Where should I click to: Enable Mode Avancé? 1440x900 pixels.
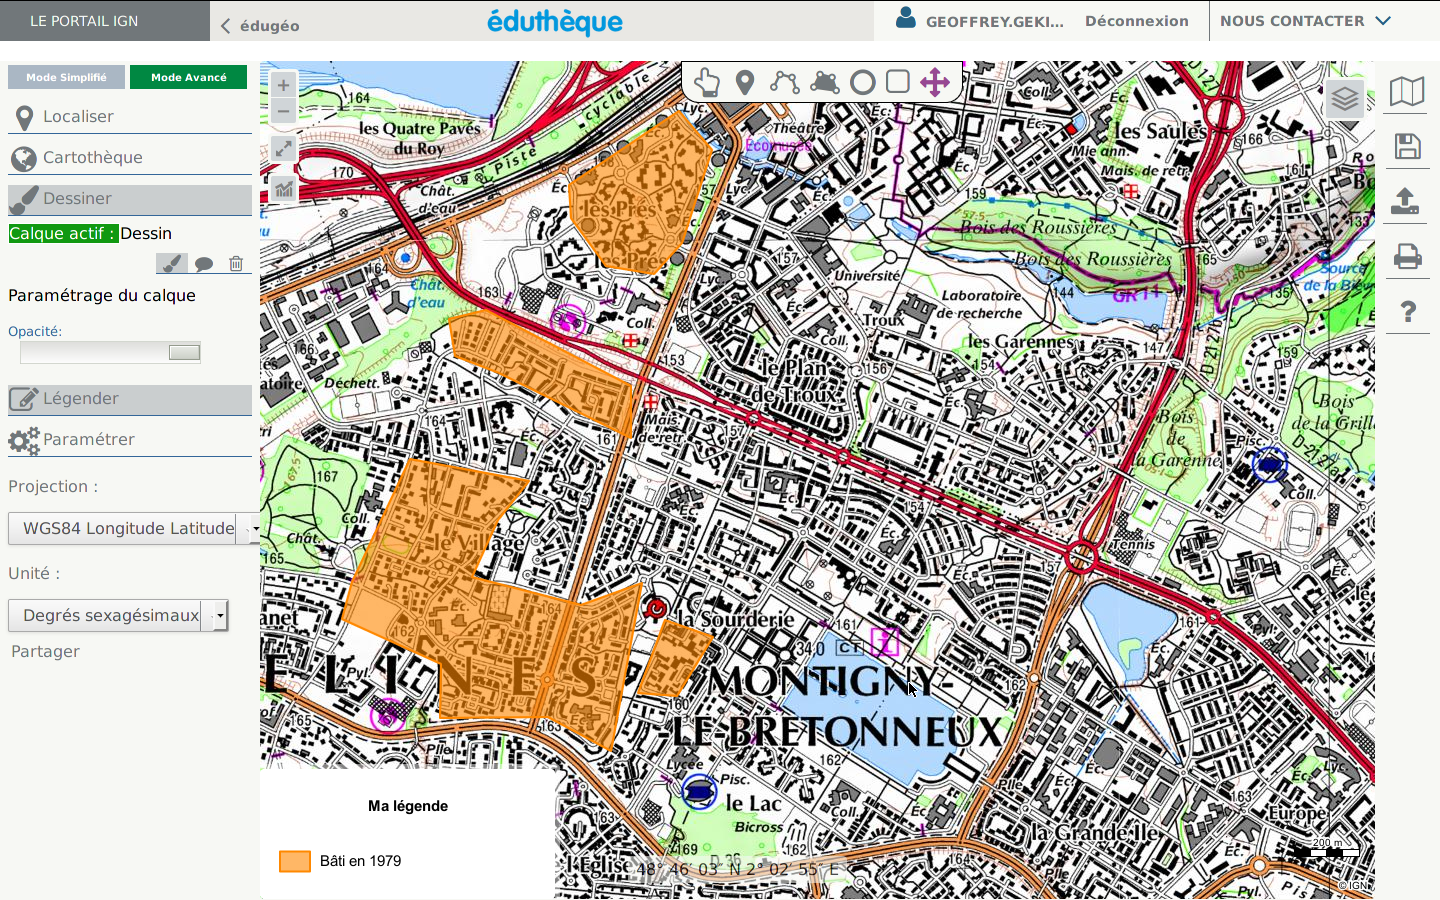click(x=188, y=77)
